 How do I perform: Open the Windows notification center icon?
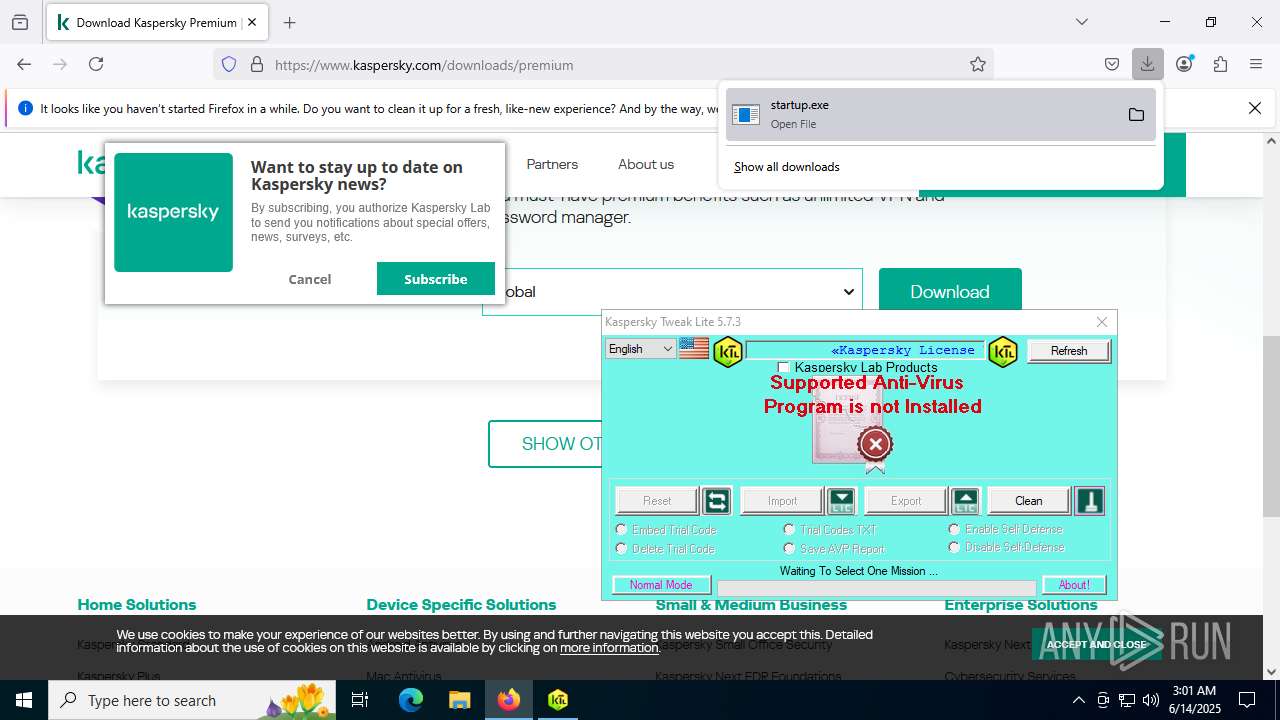[x=1247, y=700]
